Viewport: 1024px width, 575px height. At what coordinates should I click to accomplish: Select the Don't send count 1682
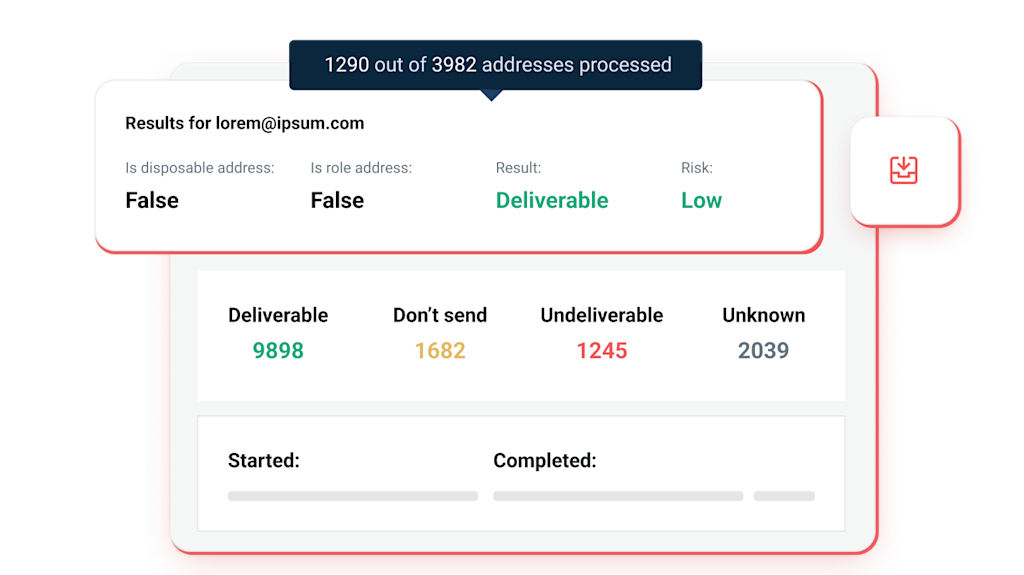[x=440, y=351]
